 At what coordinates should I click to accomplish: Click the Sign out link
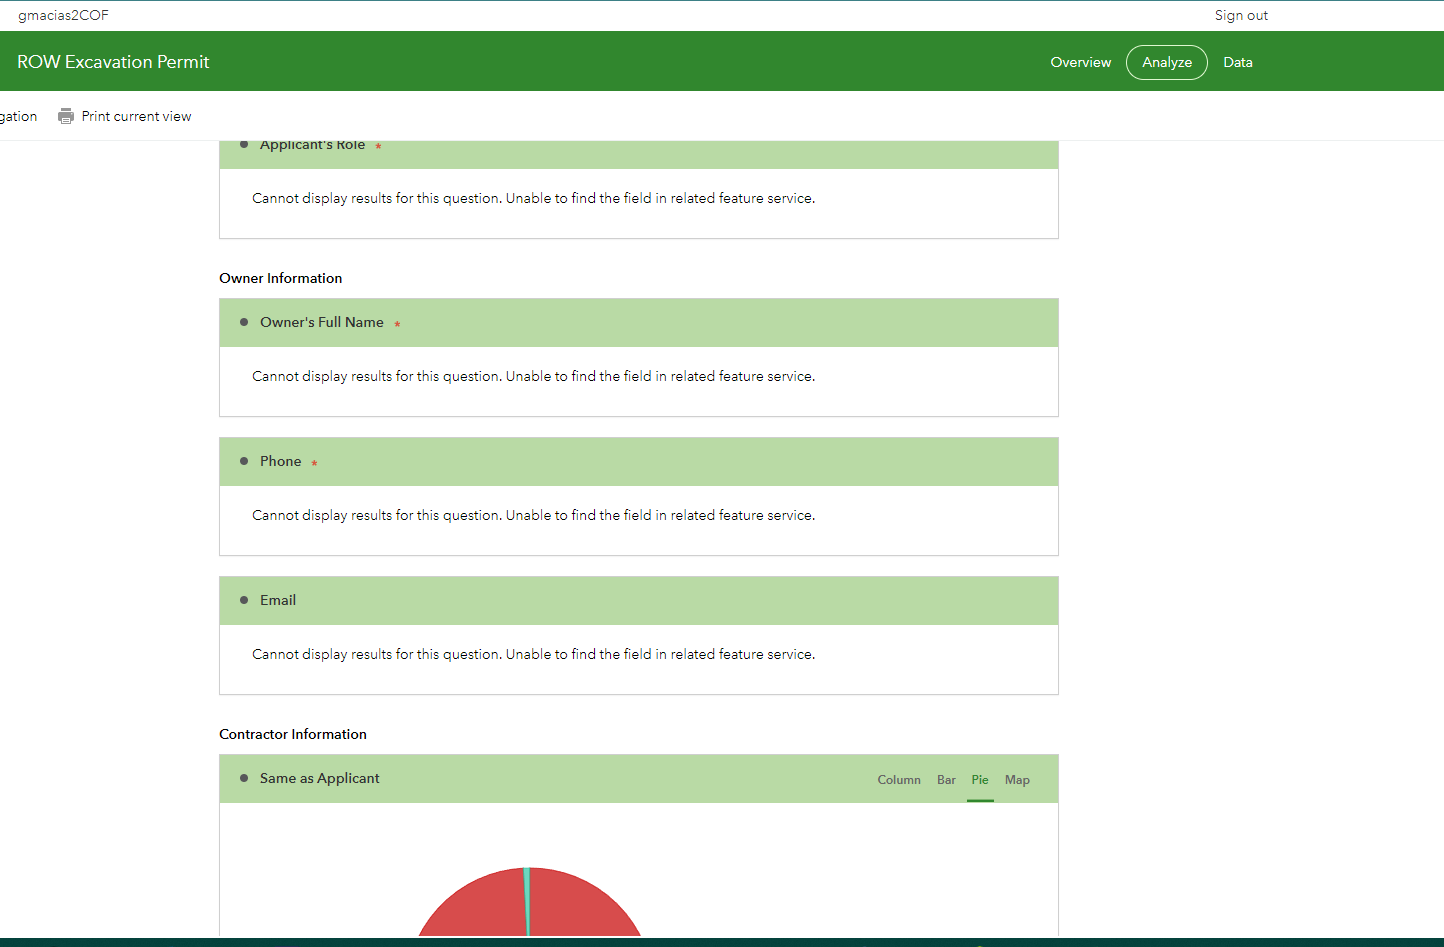1241,15
